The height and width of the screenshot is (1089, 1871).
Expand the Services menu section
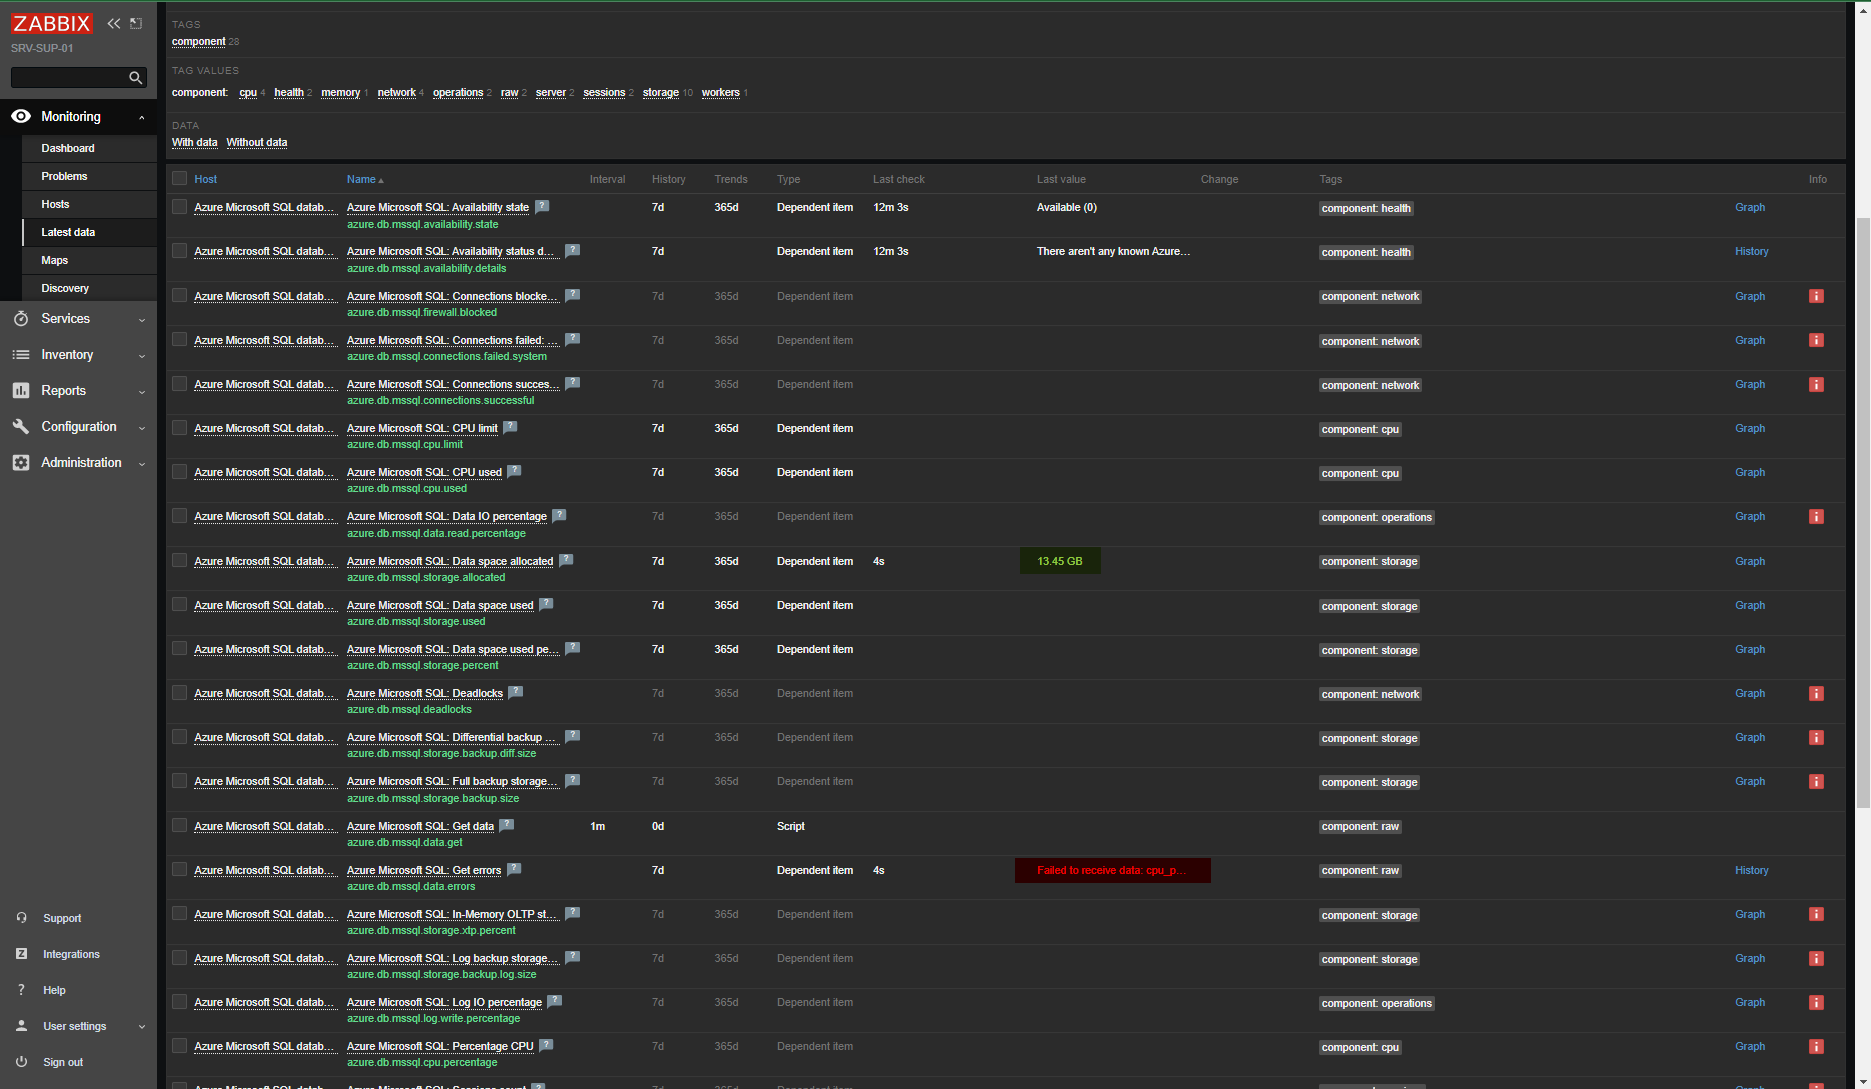point(142,320)
